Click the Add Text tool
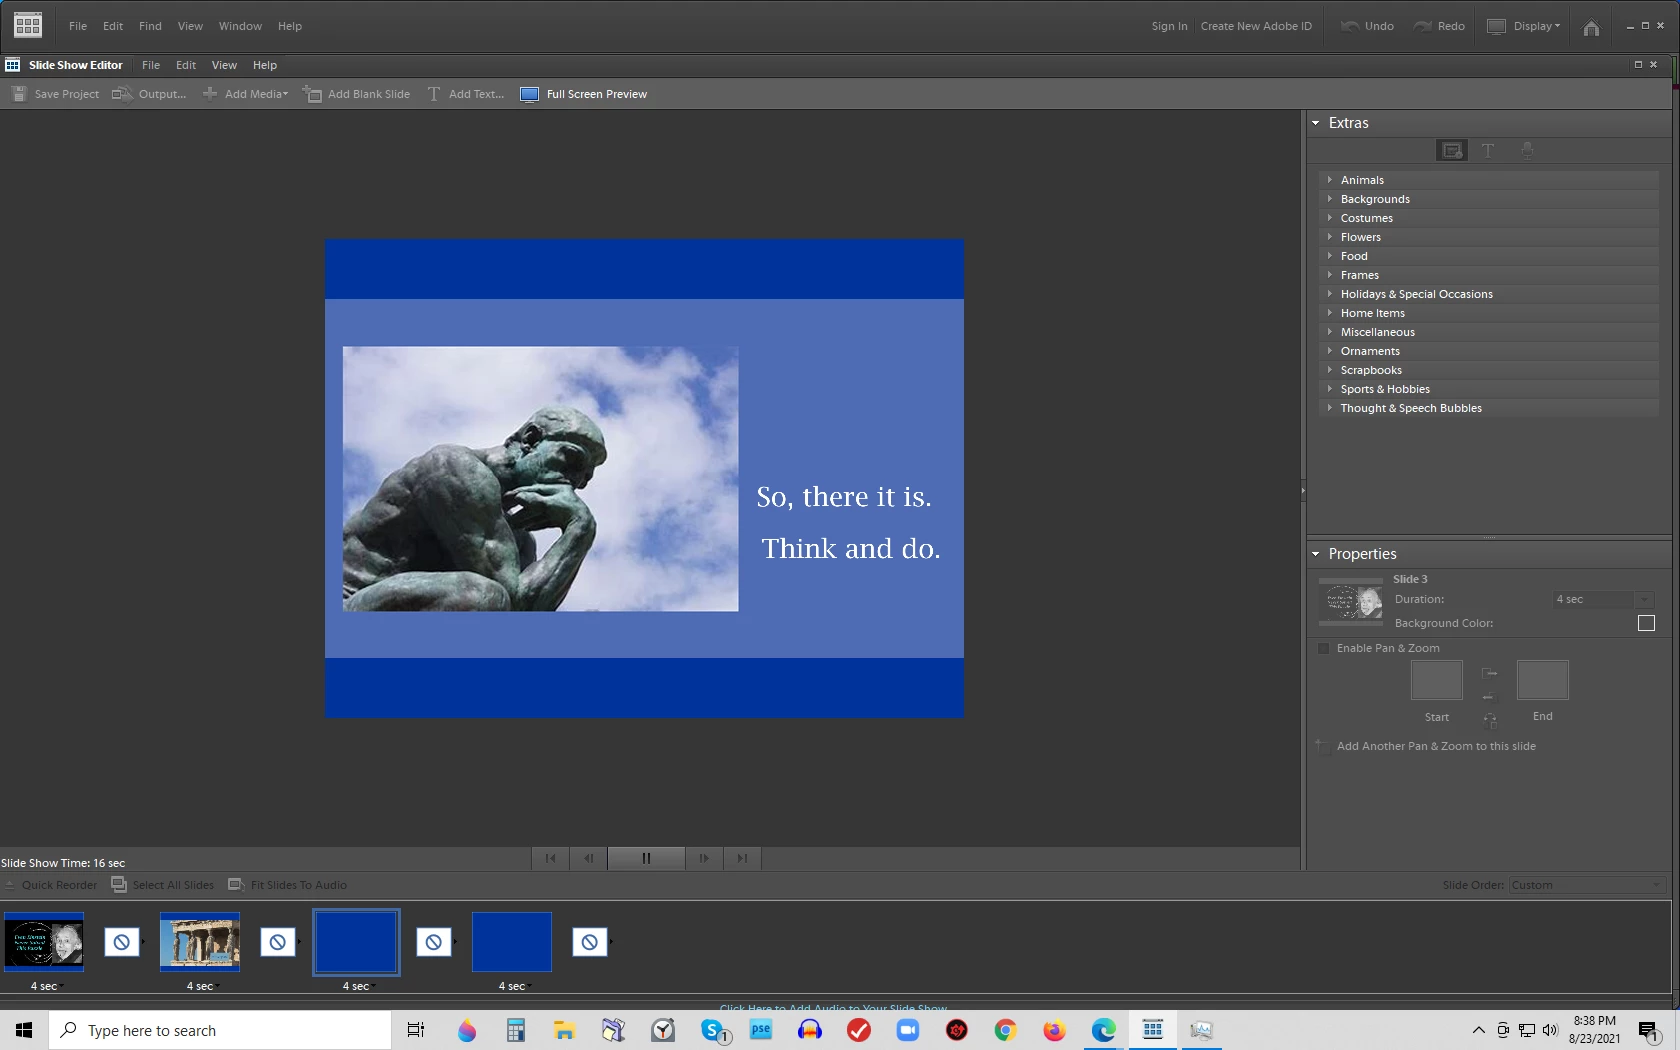This screenshot has width=1680, height=1050. click(466, 94)
